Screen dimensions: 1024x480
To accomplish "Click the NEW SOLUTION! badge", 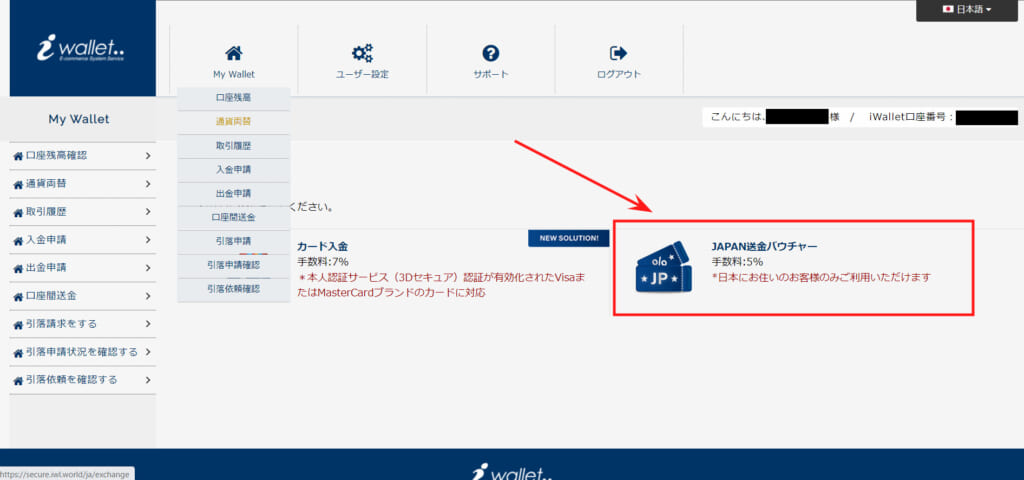I will (569, 238).
